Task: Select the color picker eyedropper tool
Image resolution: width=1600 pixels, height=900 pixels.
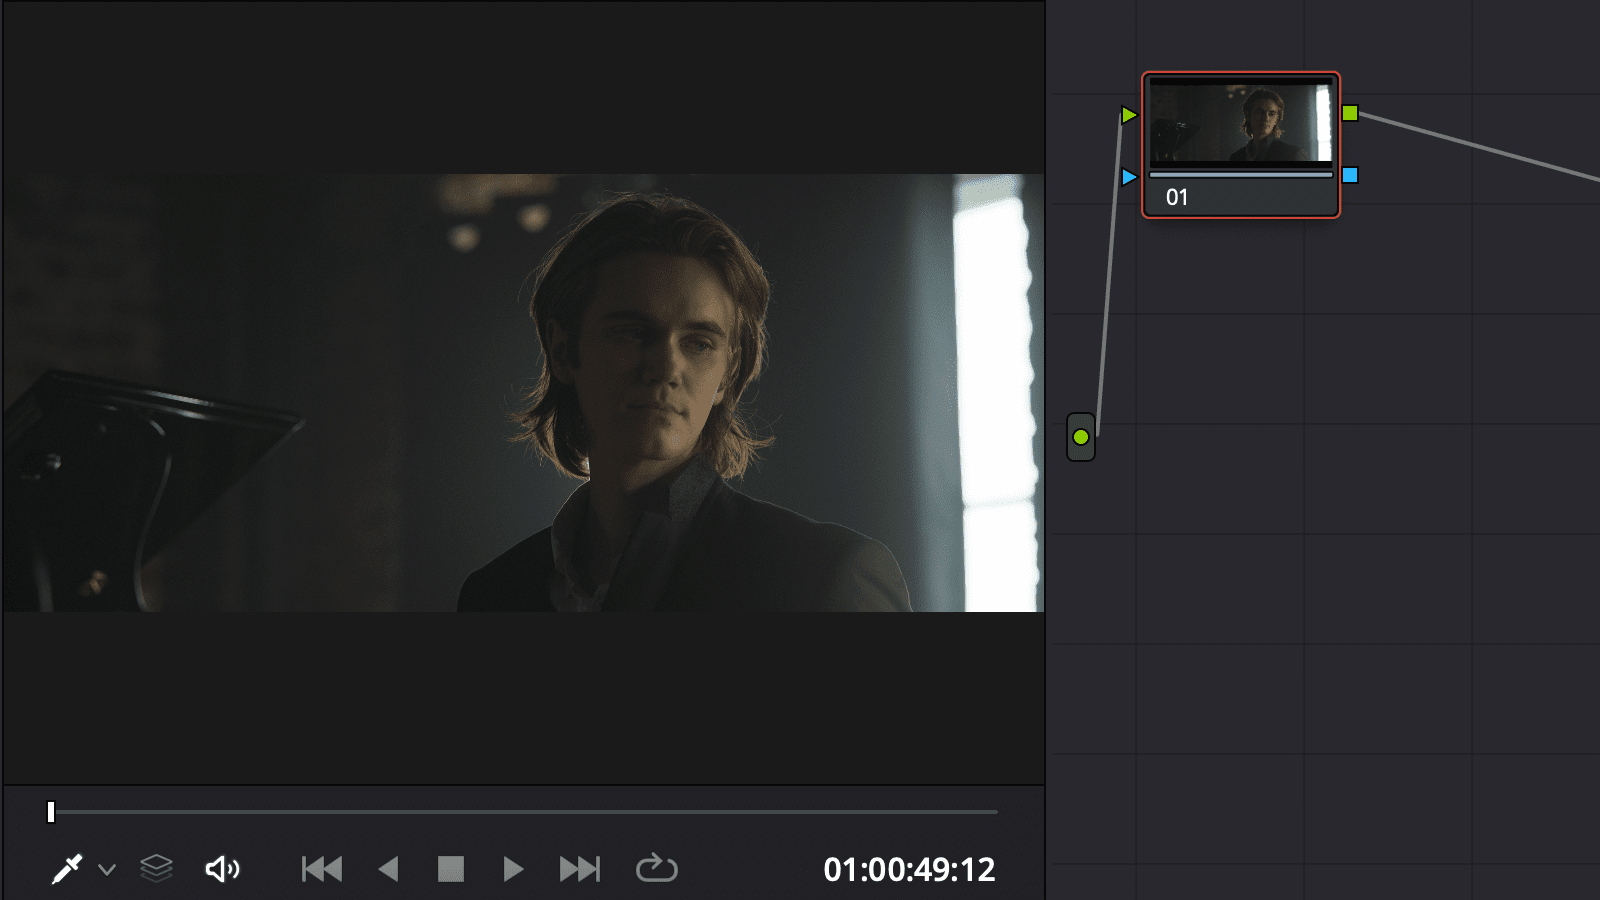Action: click(69, 868)
